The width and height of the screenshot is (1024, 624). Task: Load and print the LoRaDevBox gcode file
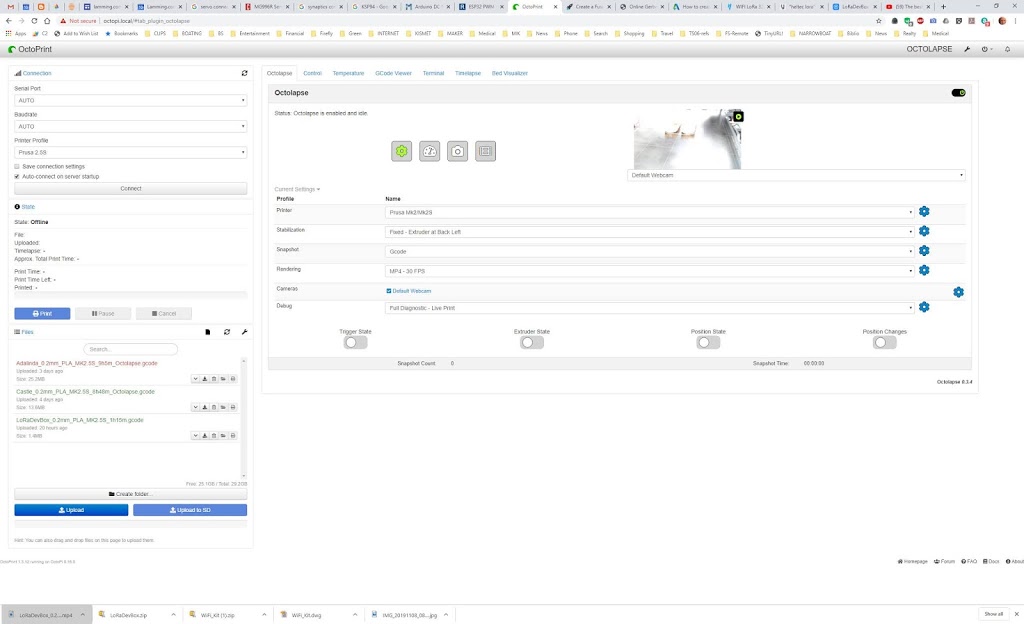[x=232, y=435]
